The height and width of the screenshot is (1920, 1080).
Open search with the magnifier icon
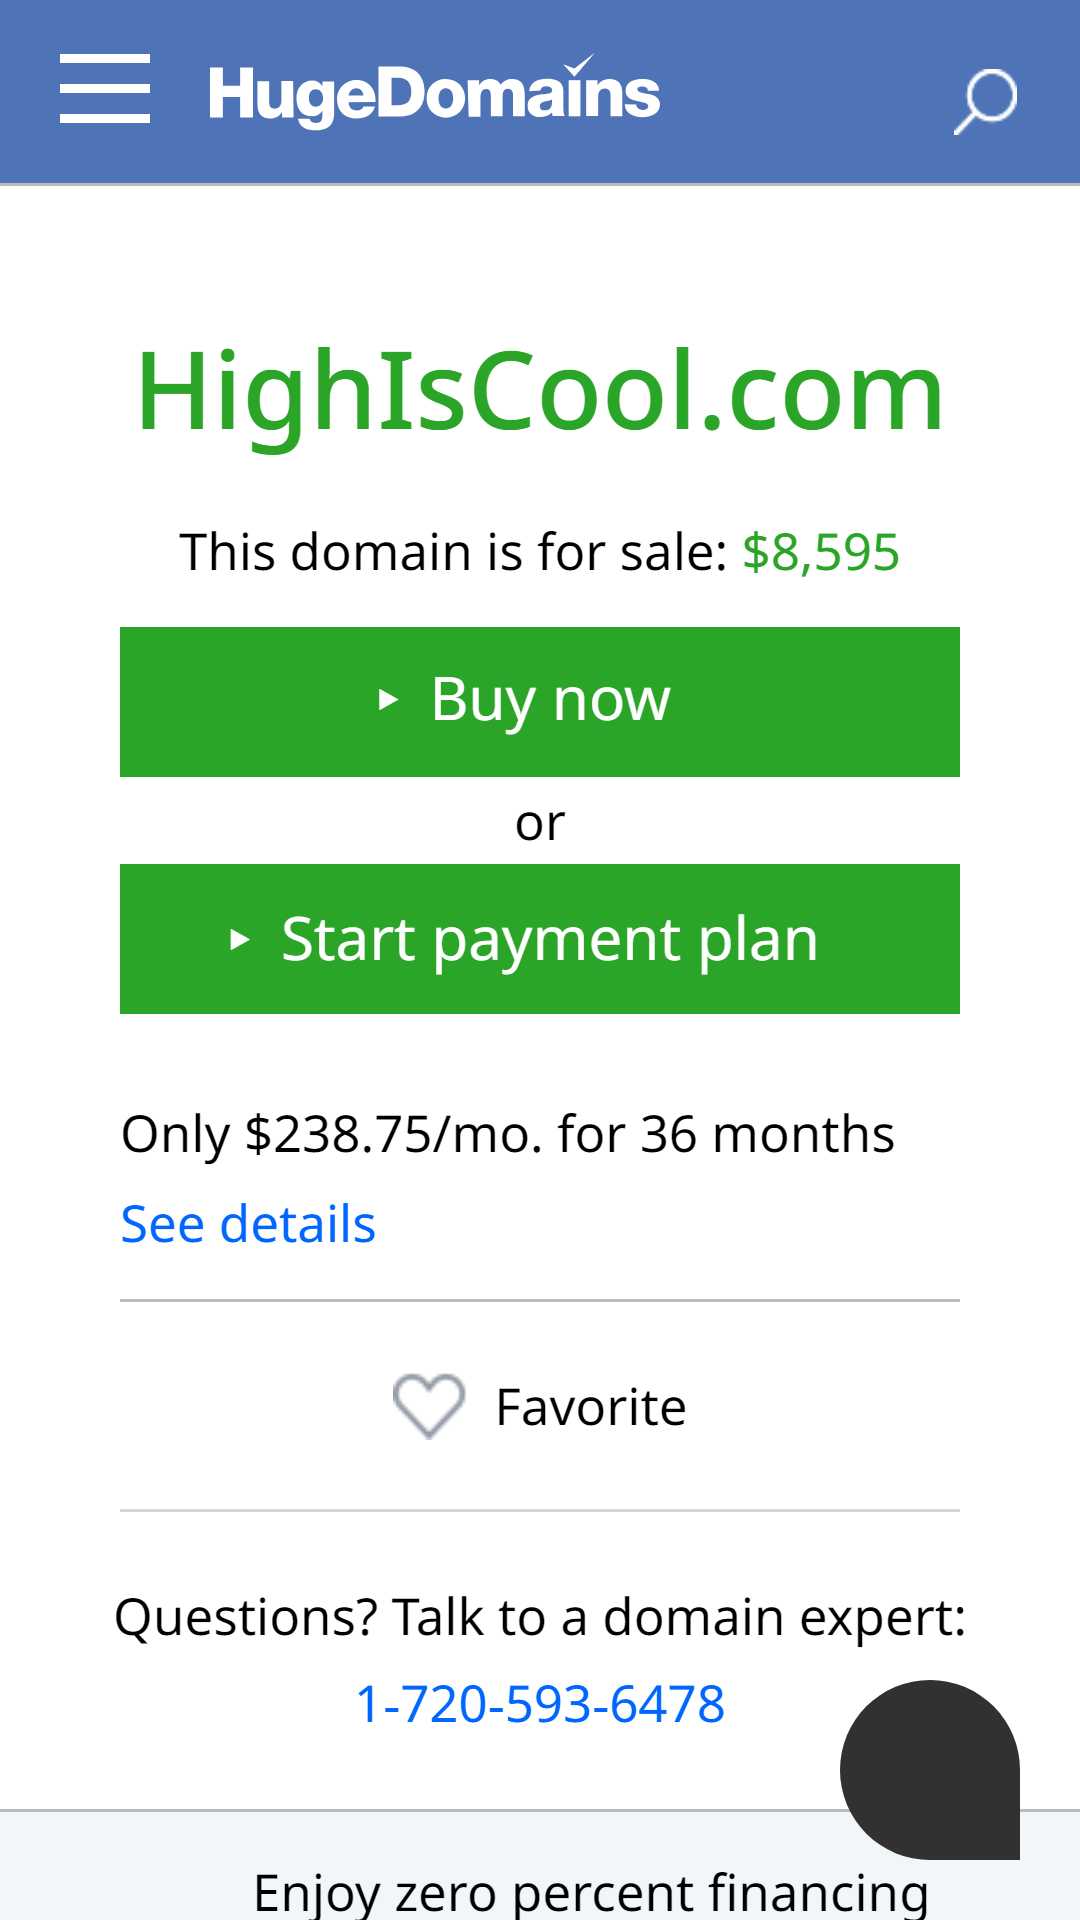[x=985, y=101]
